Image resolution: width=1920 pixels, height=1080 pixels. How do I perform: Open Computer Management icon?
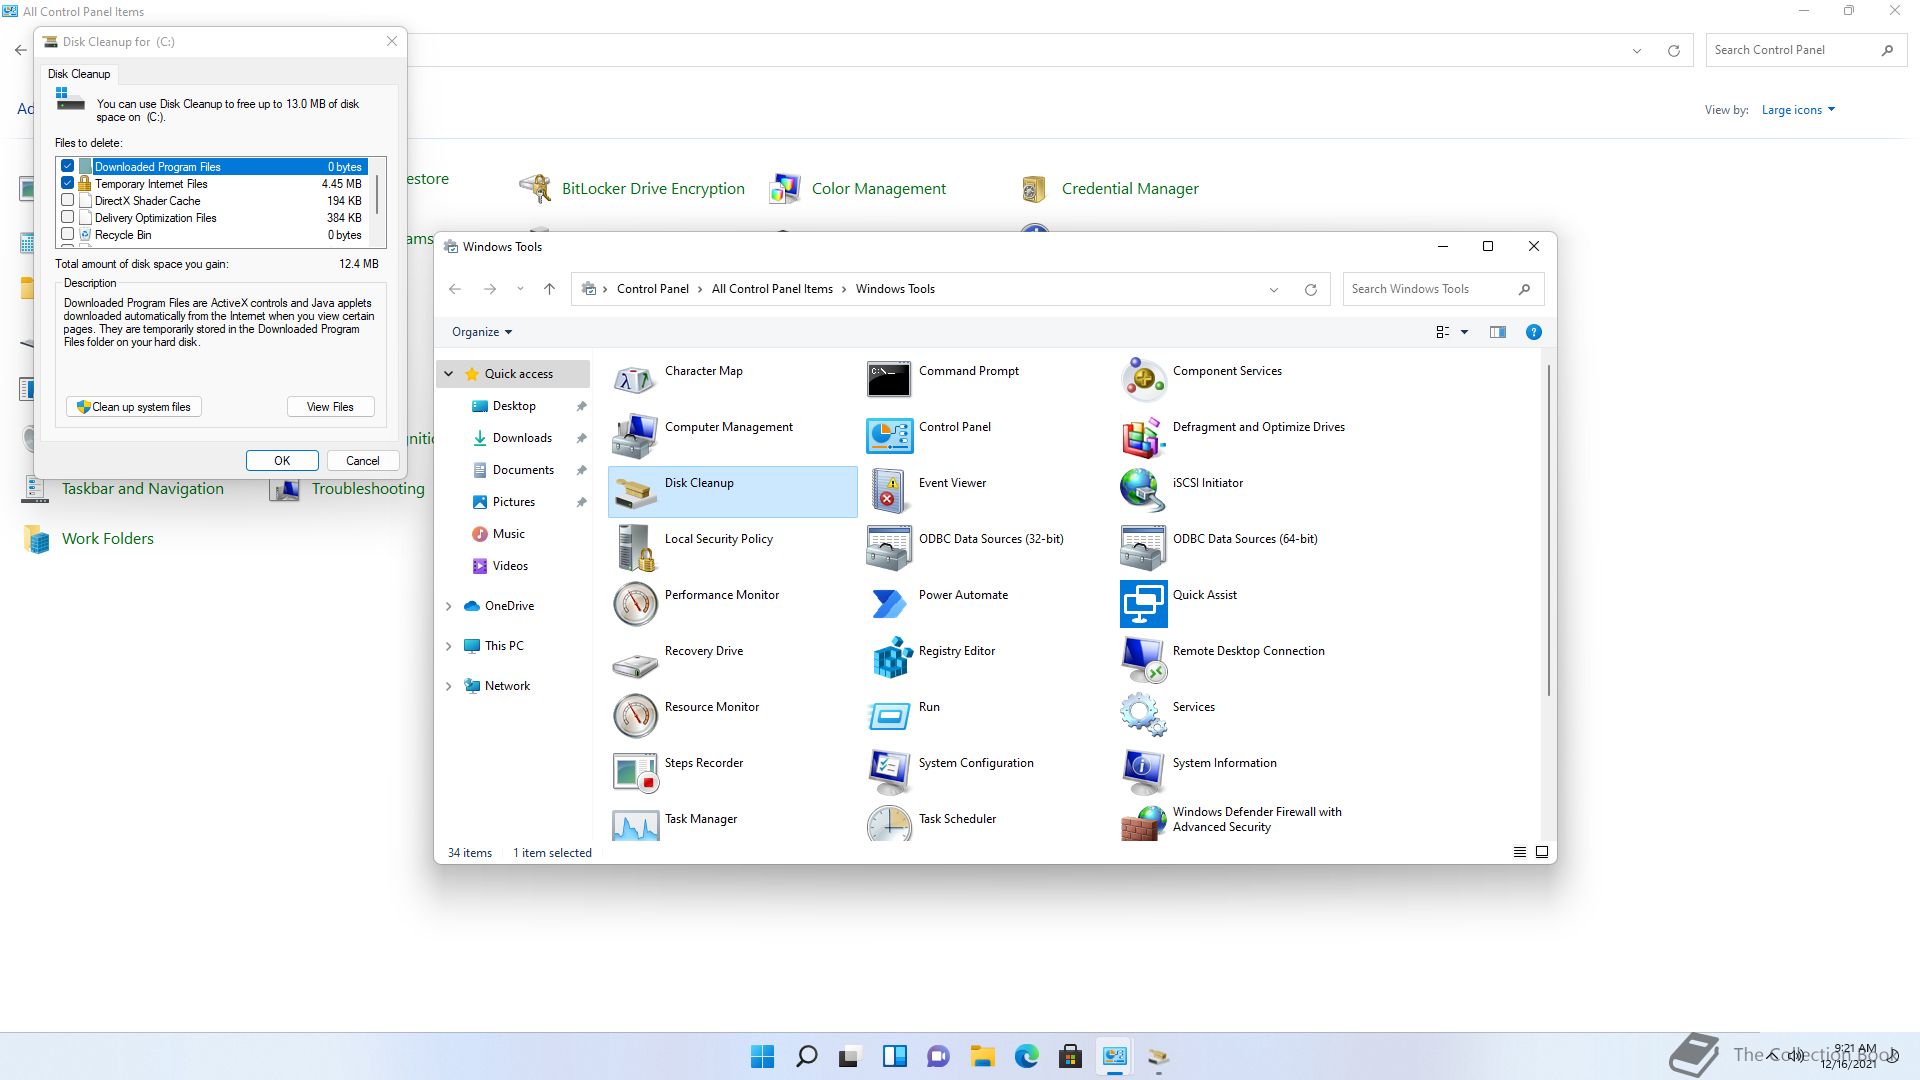tap(635, 435)
